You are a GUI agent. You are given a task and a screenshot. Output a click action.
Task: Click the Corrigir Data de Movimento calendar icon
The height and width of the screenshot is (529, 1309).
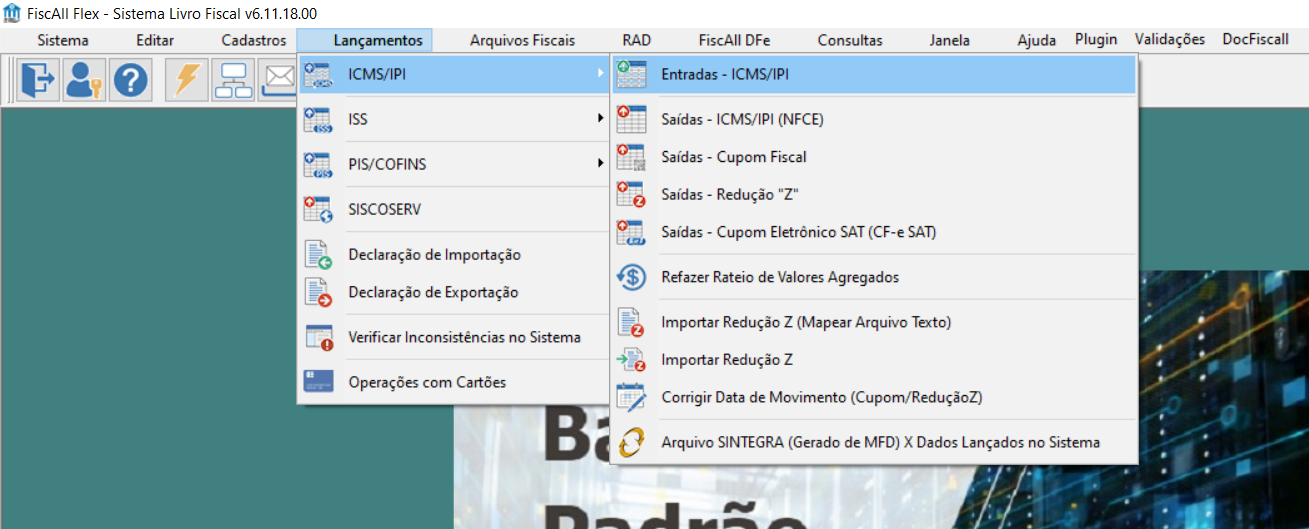tap(632, 397)
